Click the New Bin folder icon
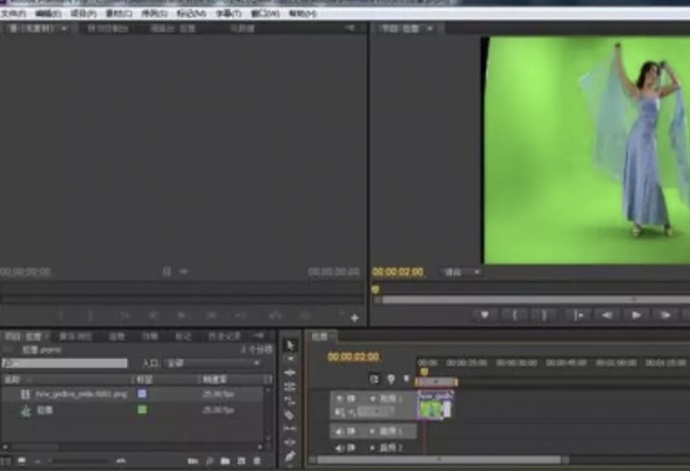Viewport: 690px width, 471px height. click(x=225, y=461)
